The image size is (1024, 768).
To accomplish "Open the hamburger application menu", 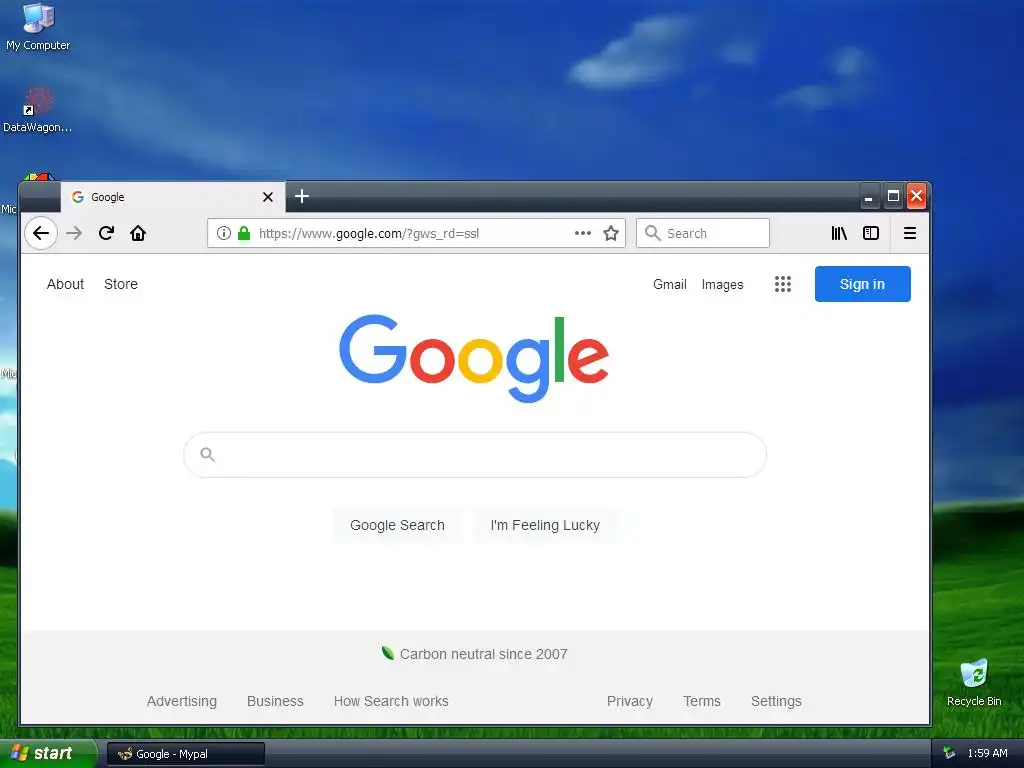I will pos(910,233).
